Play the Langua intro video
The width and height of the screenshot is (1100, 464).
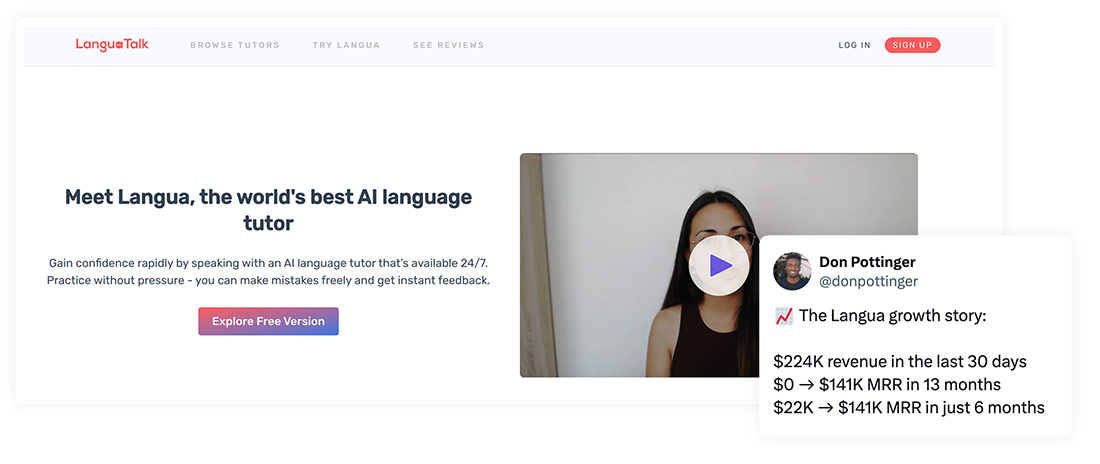(x=719, y=265)
